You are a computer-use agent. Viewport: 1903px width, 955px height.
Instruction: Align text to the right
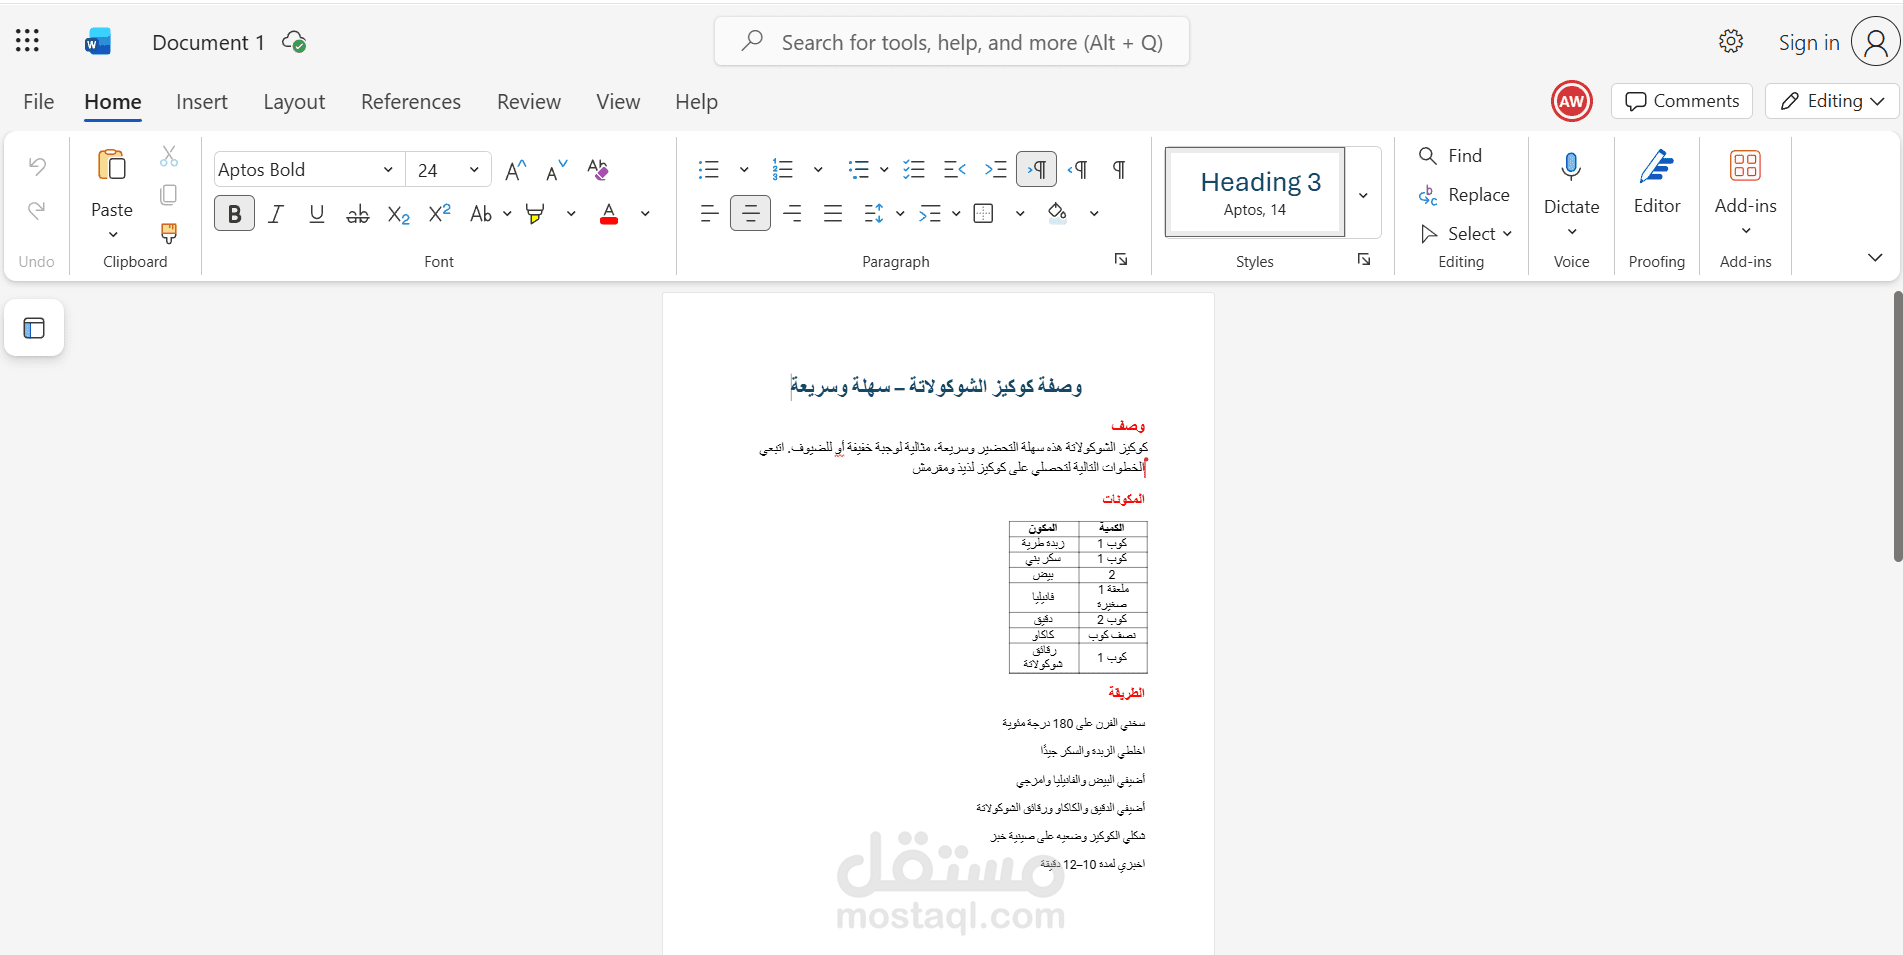(792, 213)
